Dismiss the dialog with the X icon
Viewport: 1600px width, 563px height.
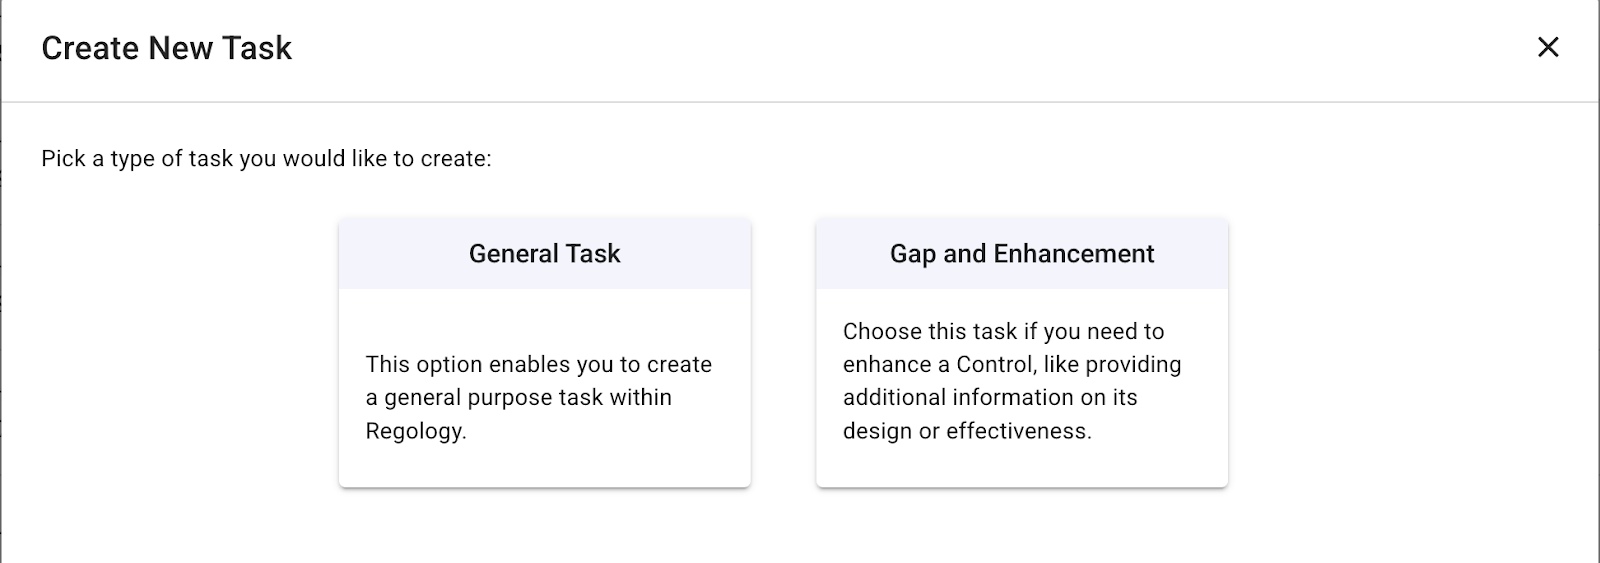(1547, 47)
